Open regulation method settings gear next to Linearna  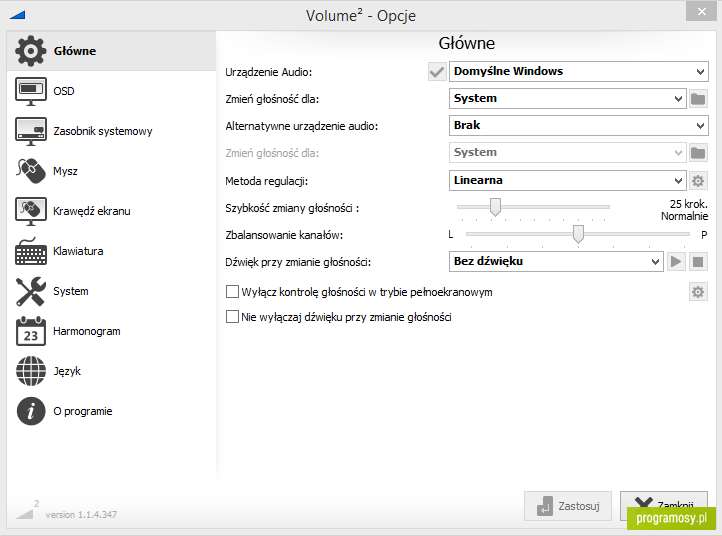698,181
